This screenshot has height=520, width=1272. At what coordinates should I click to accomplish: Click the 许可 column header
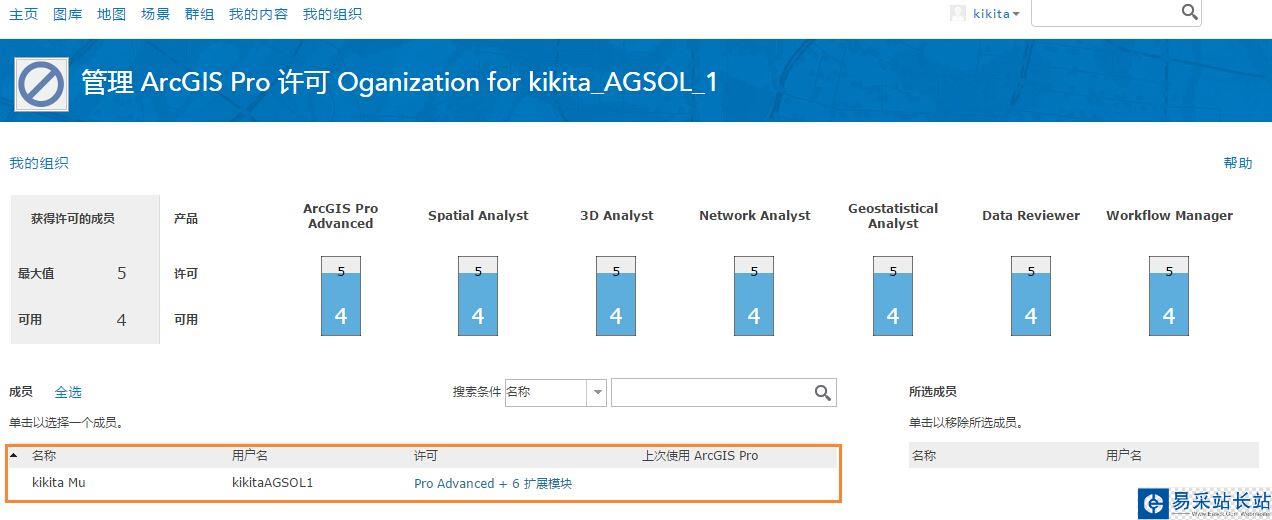426,456
